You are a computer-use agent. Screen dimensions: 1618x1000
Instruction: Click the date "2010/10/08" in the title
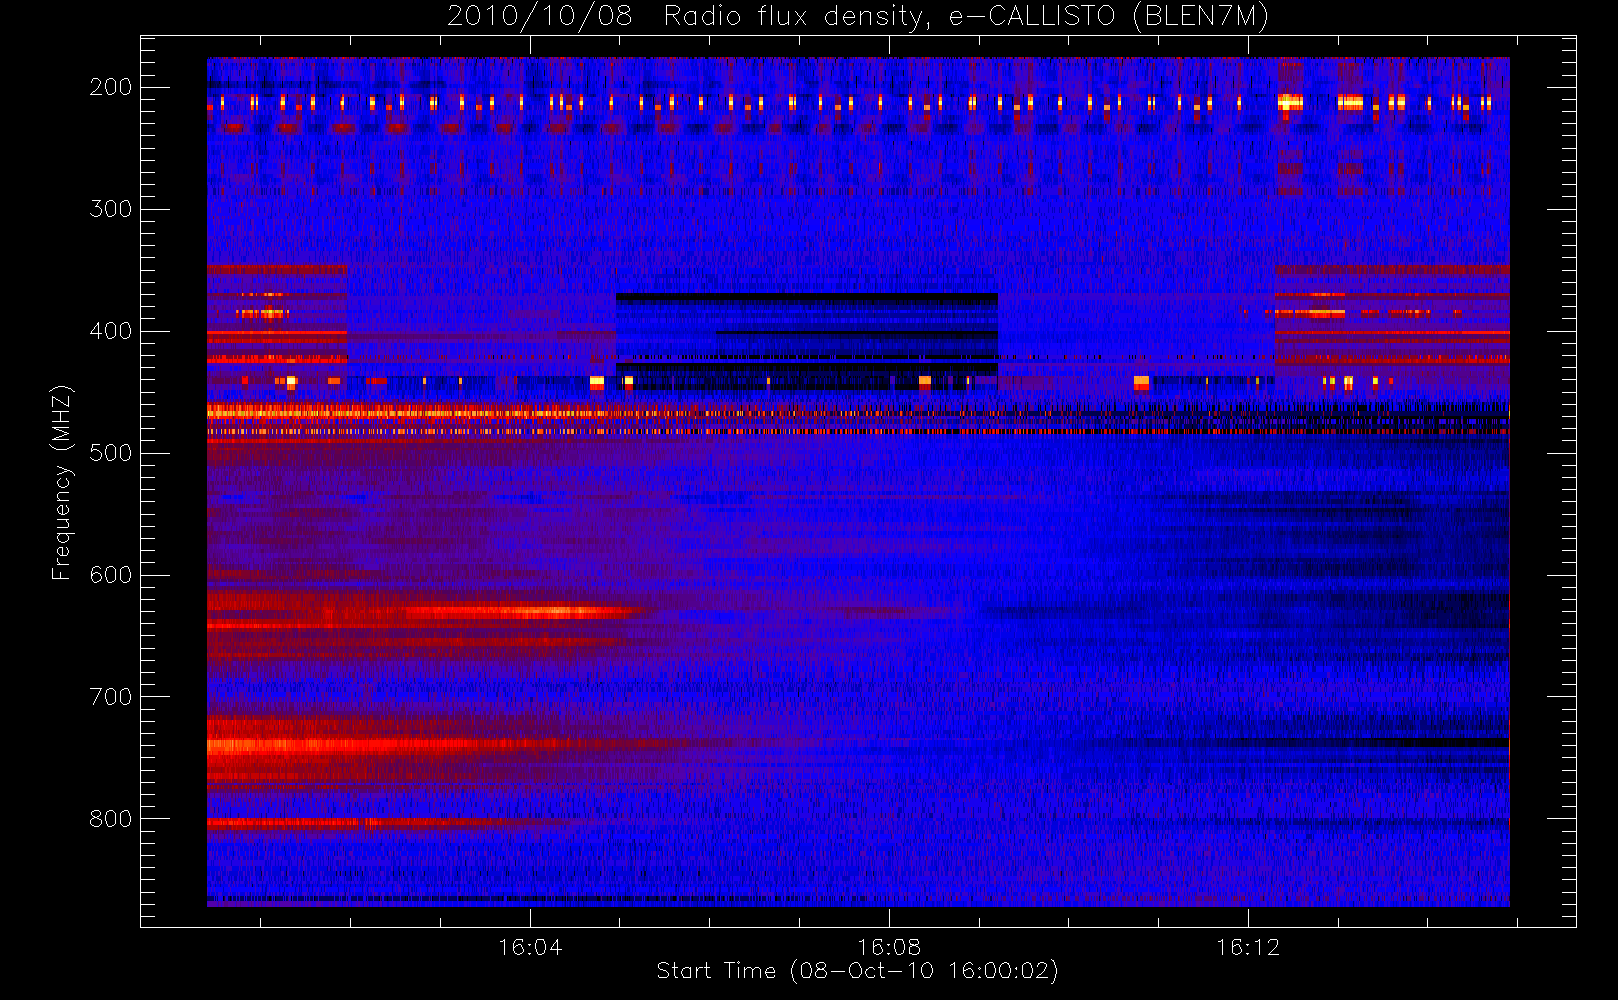539,17
